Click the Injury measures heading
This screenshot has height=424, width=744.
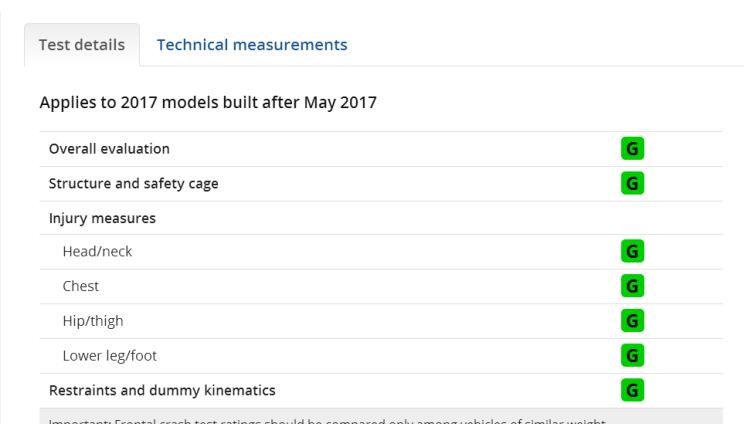(102, 218)
